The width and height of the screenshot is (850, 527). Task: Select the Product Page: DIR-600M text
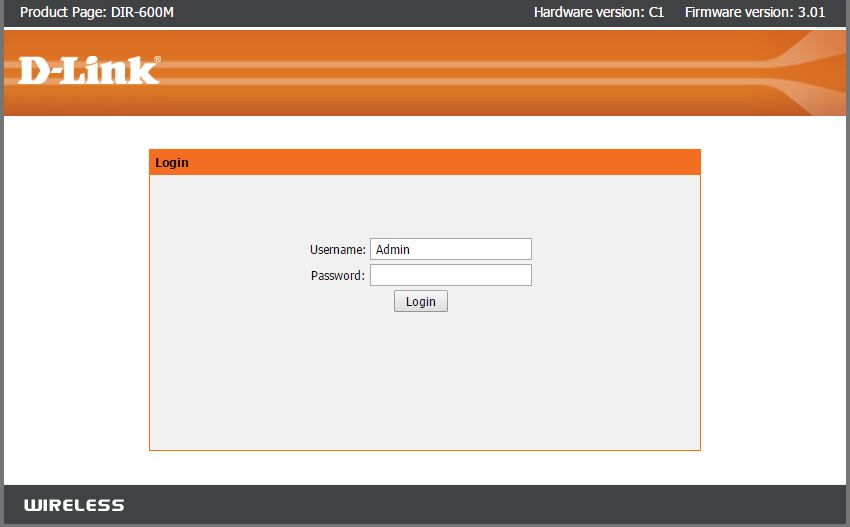coord(97,12)
